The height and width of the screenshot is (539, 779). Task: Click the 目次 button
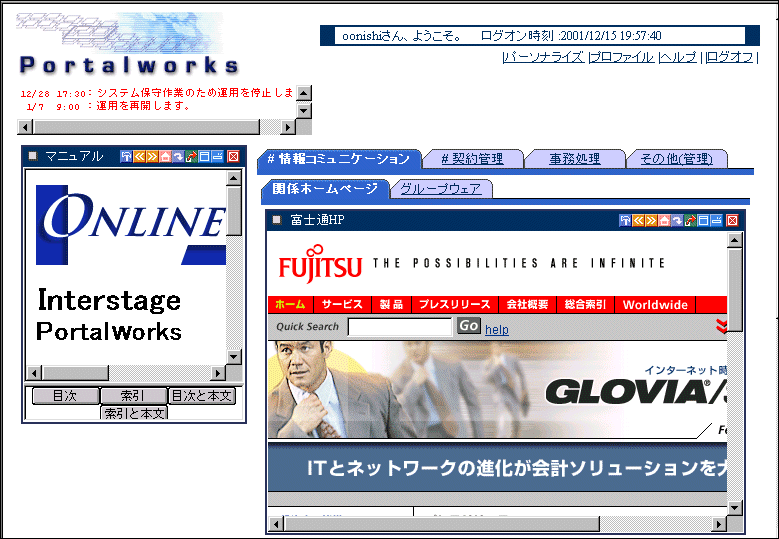[66, 396]
